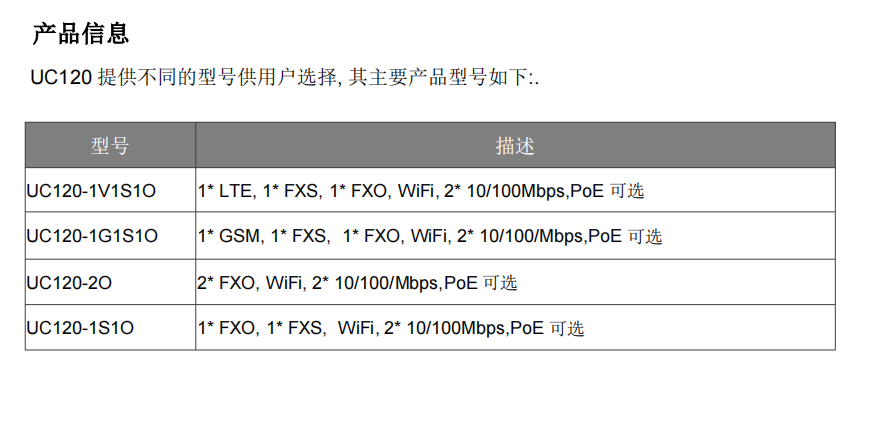Image resolution: width=891 pixels, height=428 pixels.
Task: Click PoE in the UC120-2O row
Action: [460, 283]
